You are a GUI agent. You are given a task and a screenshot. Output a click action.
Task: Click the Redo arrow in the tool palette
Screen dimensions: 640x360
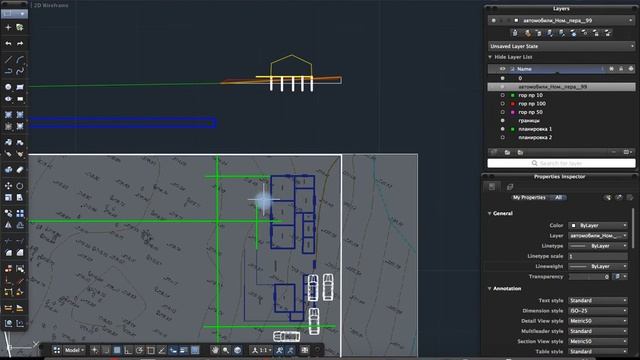pyautogui.click(x=20, y=43)
